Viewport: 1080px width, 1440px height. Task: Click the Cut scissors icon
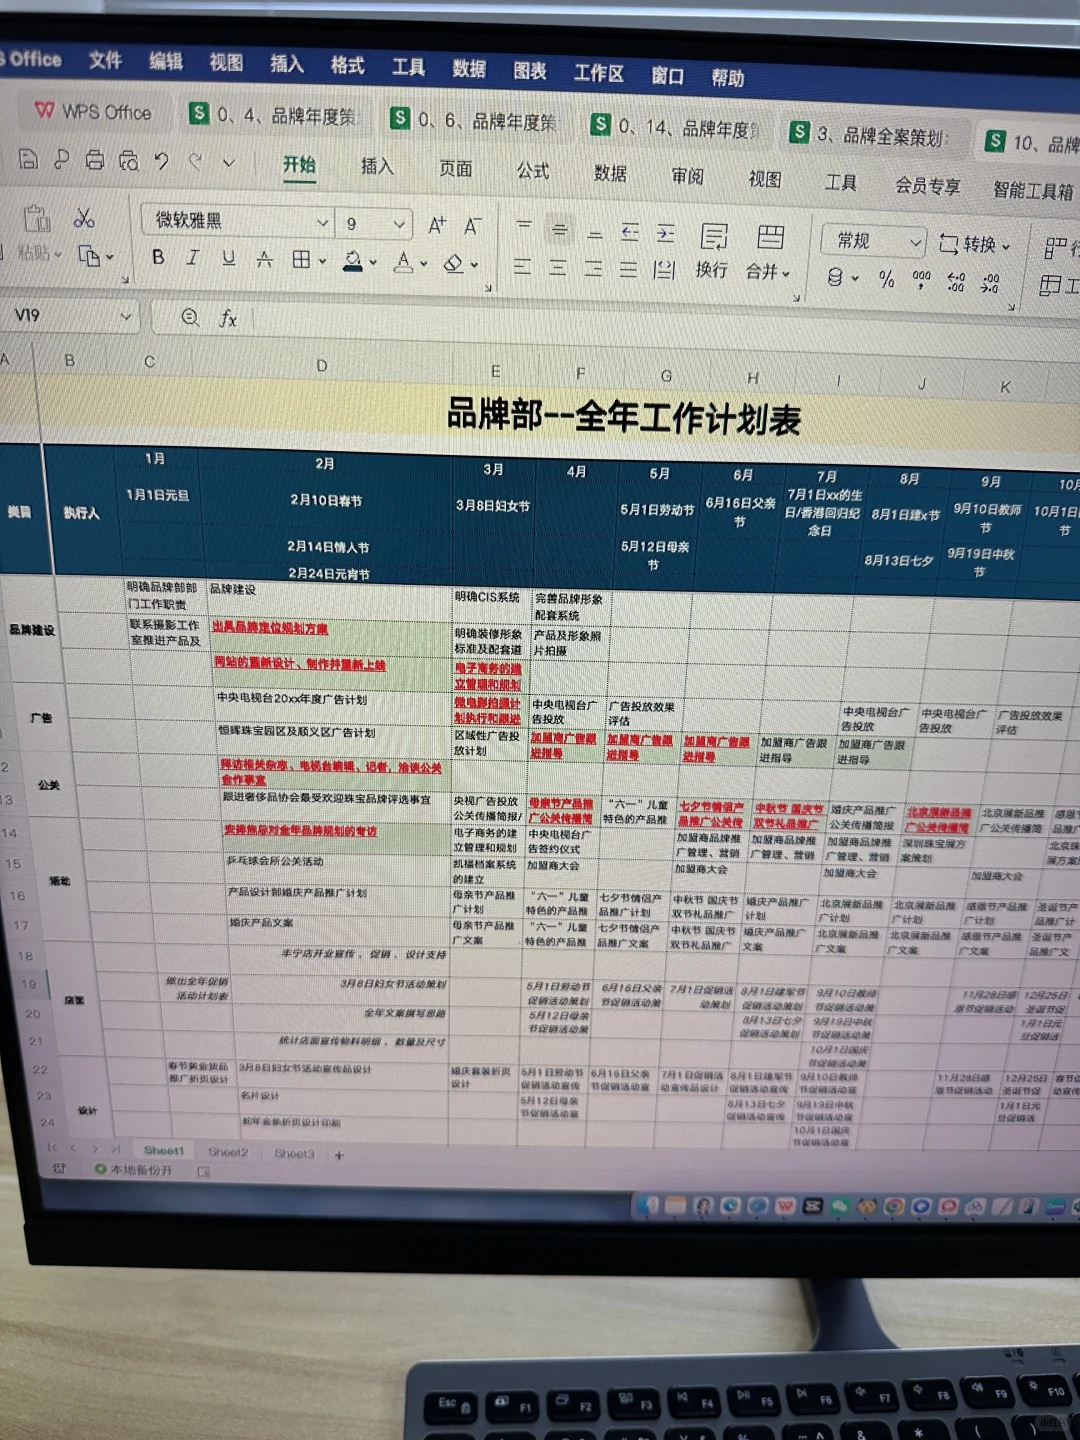coord(84,218)
